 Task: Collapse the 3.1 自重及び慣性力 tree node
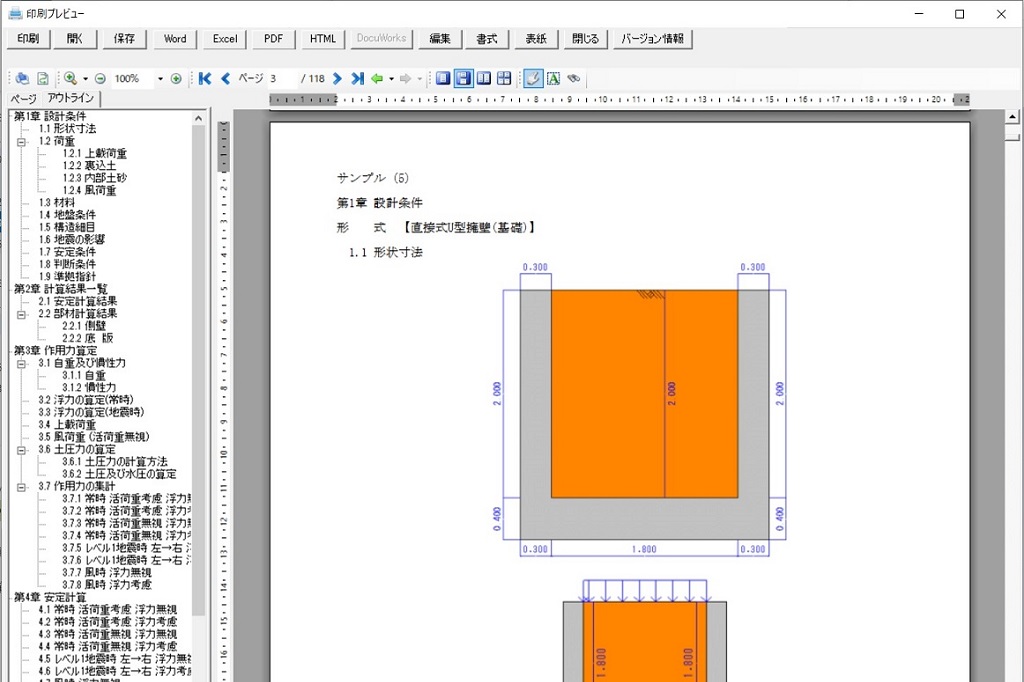coord(22,363)
